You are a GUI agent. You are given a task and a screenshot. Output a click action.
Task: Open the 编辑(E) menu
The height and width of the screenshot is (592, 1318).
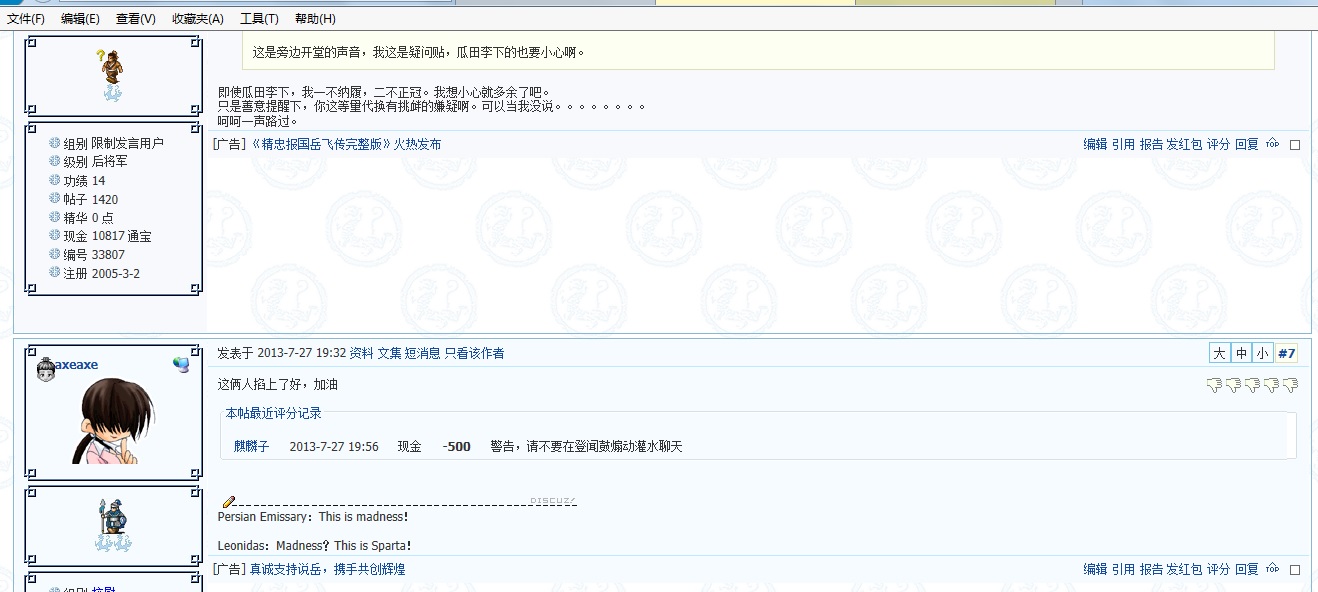coord(80,19)
